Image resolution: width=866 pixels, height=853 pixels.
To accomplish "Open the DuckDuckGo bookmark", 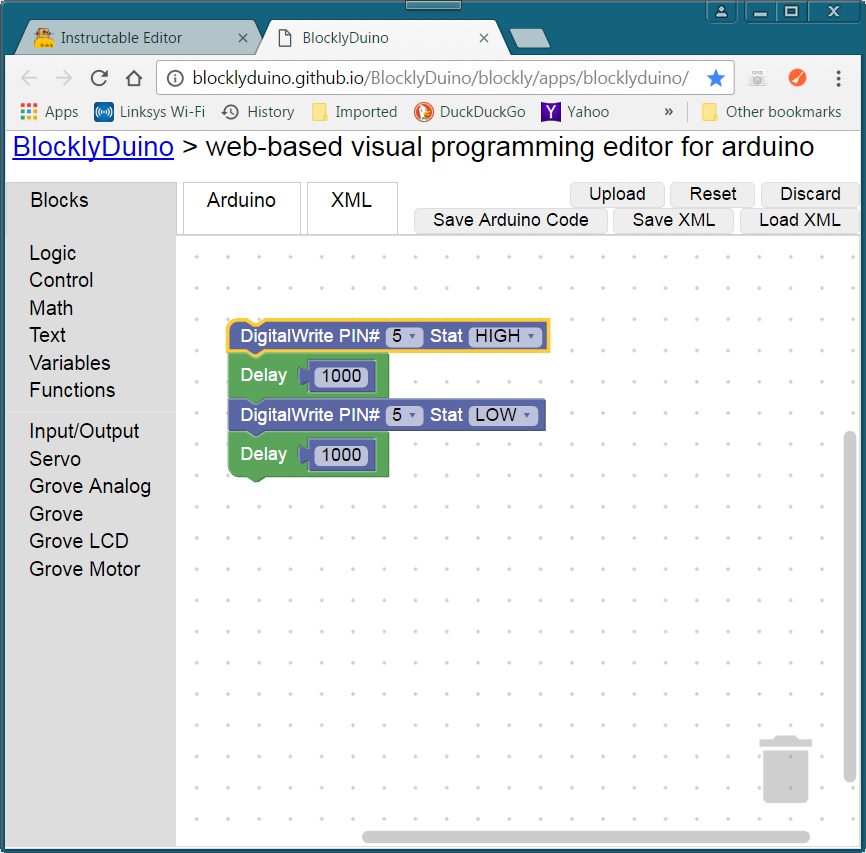I will coord(469,112).
